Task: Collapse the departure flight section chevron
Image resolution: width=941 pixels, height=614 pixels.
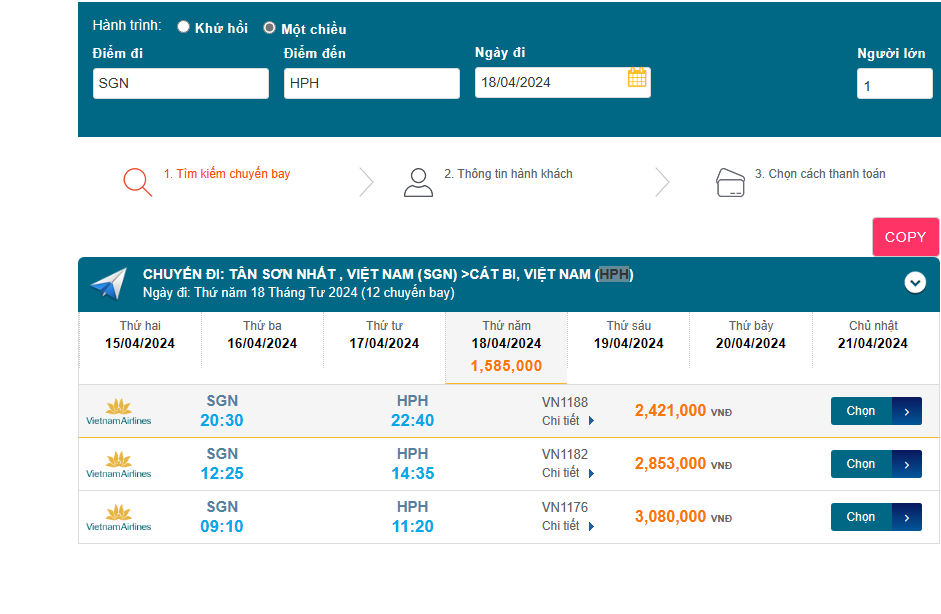Action: (915, 283)
